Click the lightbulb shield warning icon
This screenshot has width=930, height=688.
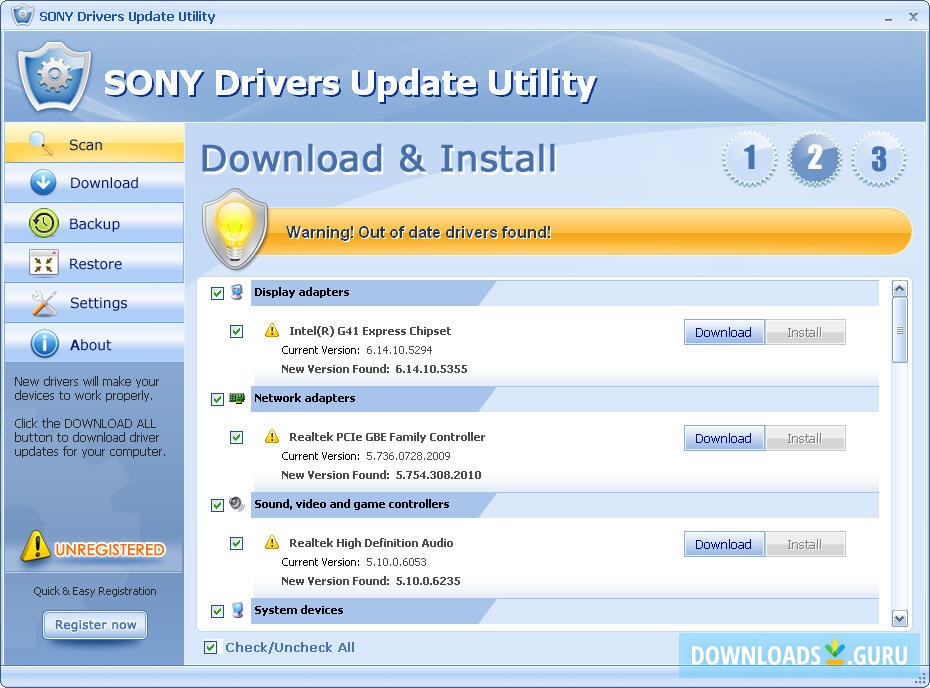pyautogui.click(x=235, y=229)
